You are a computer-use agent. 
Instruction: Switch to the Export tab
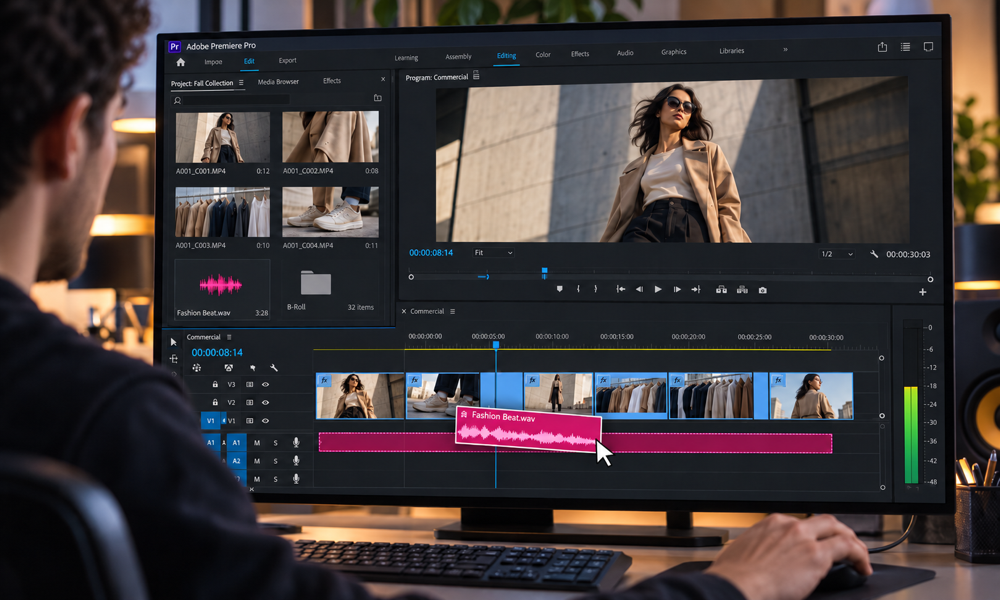[288, 61]
